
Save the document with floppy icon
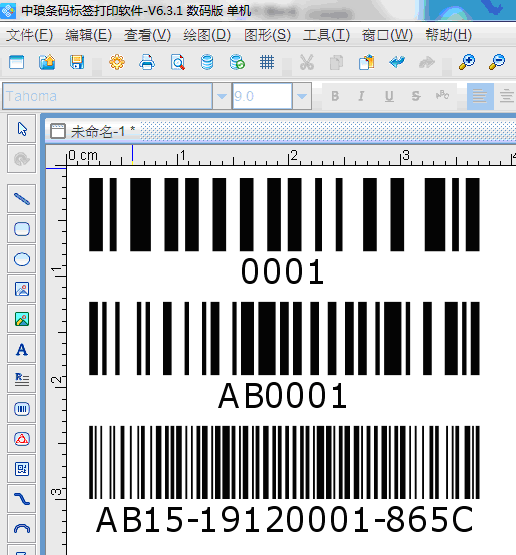[77, 63]
